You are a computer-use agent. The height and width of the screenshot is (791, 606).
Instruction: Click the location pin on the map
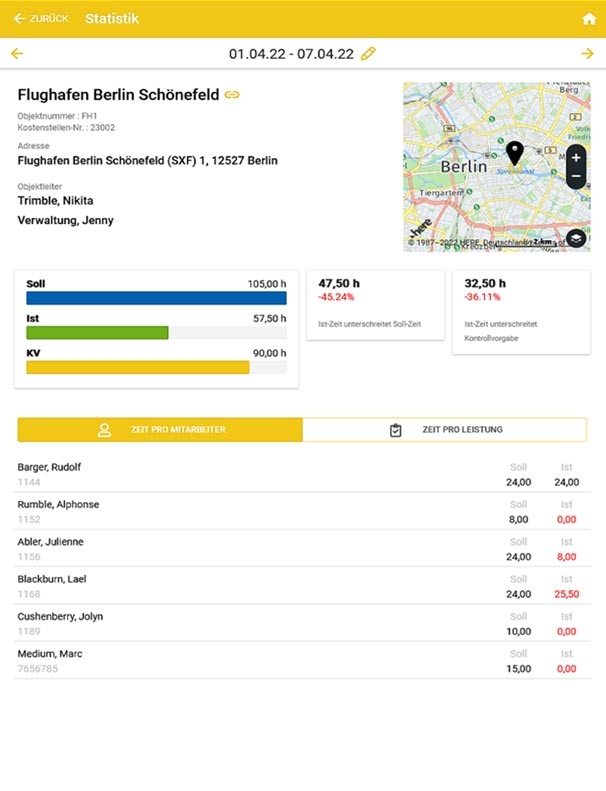click(514, 153)
